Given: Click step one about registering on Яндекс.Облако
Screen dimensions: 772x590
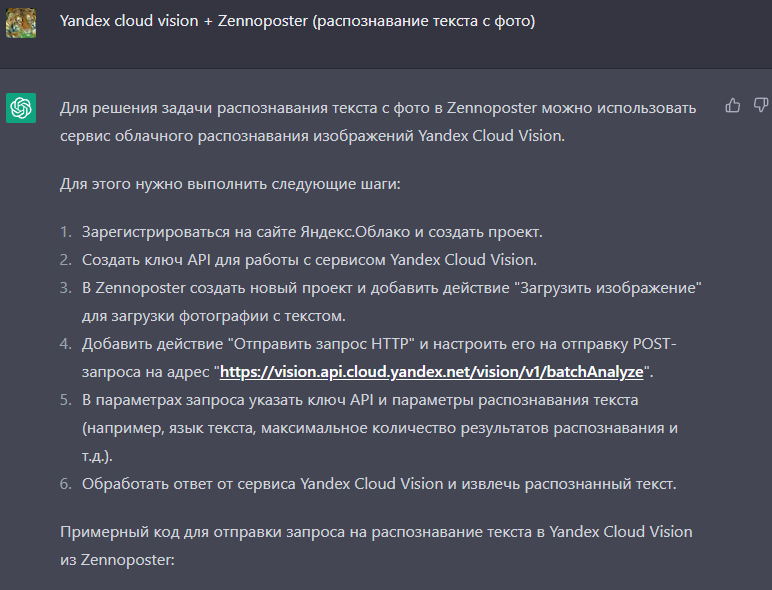Looking at the screenshot, I should [312, 232].
